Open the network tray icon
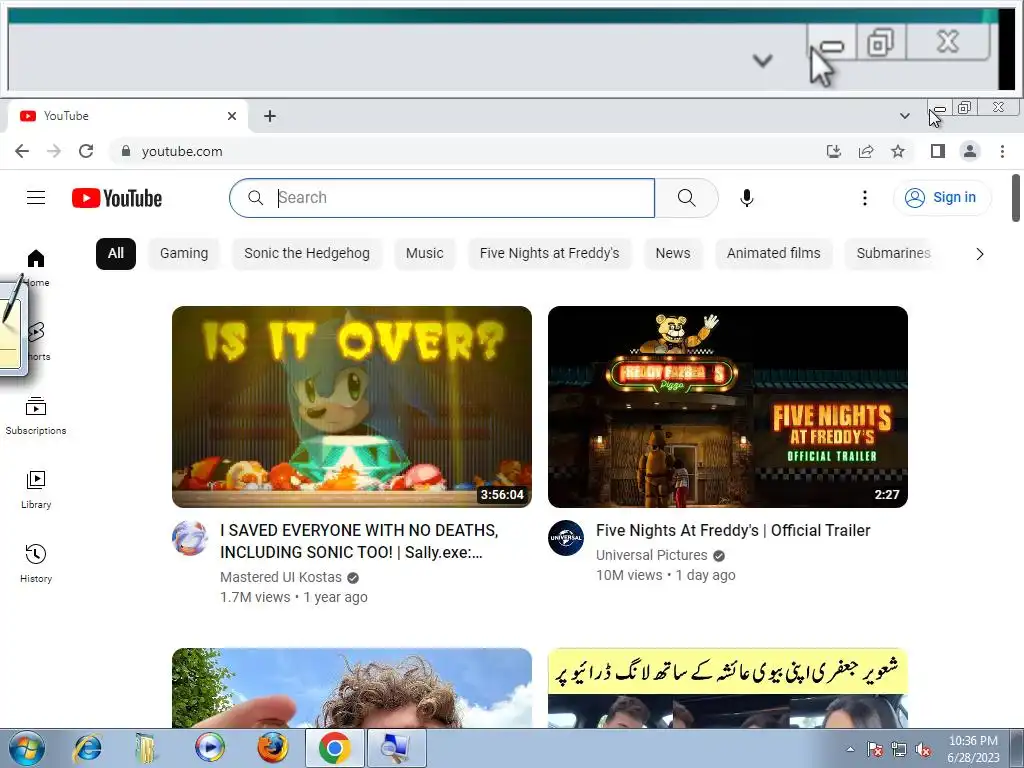The height and width of the screenshot is (768, 1024). (899, 750)
